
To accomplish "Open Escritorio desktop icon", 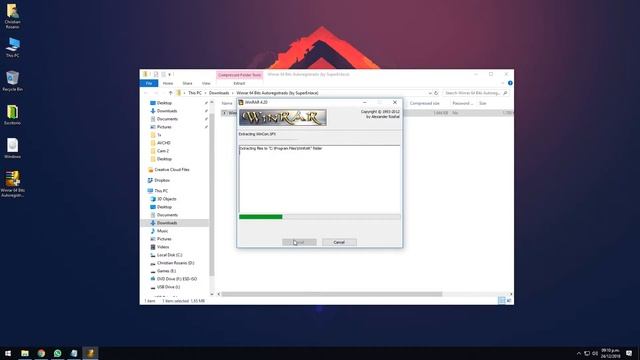I will click(x=13, y=115).
